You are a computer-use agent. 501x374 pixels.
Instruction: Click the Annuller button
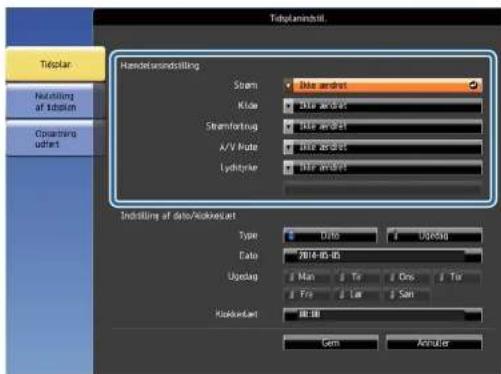coord(434,343)
